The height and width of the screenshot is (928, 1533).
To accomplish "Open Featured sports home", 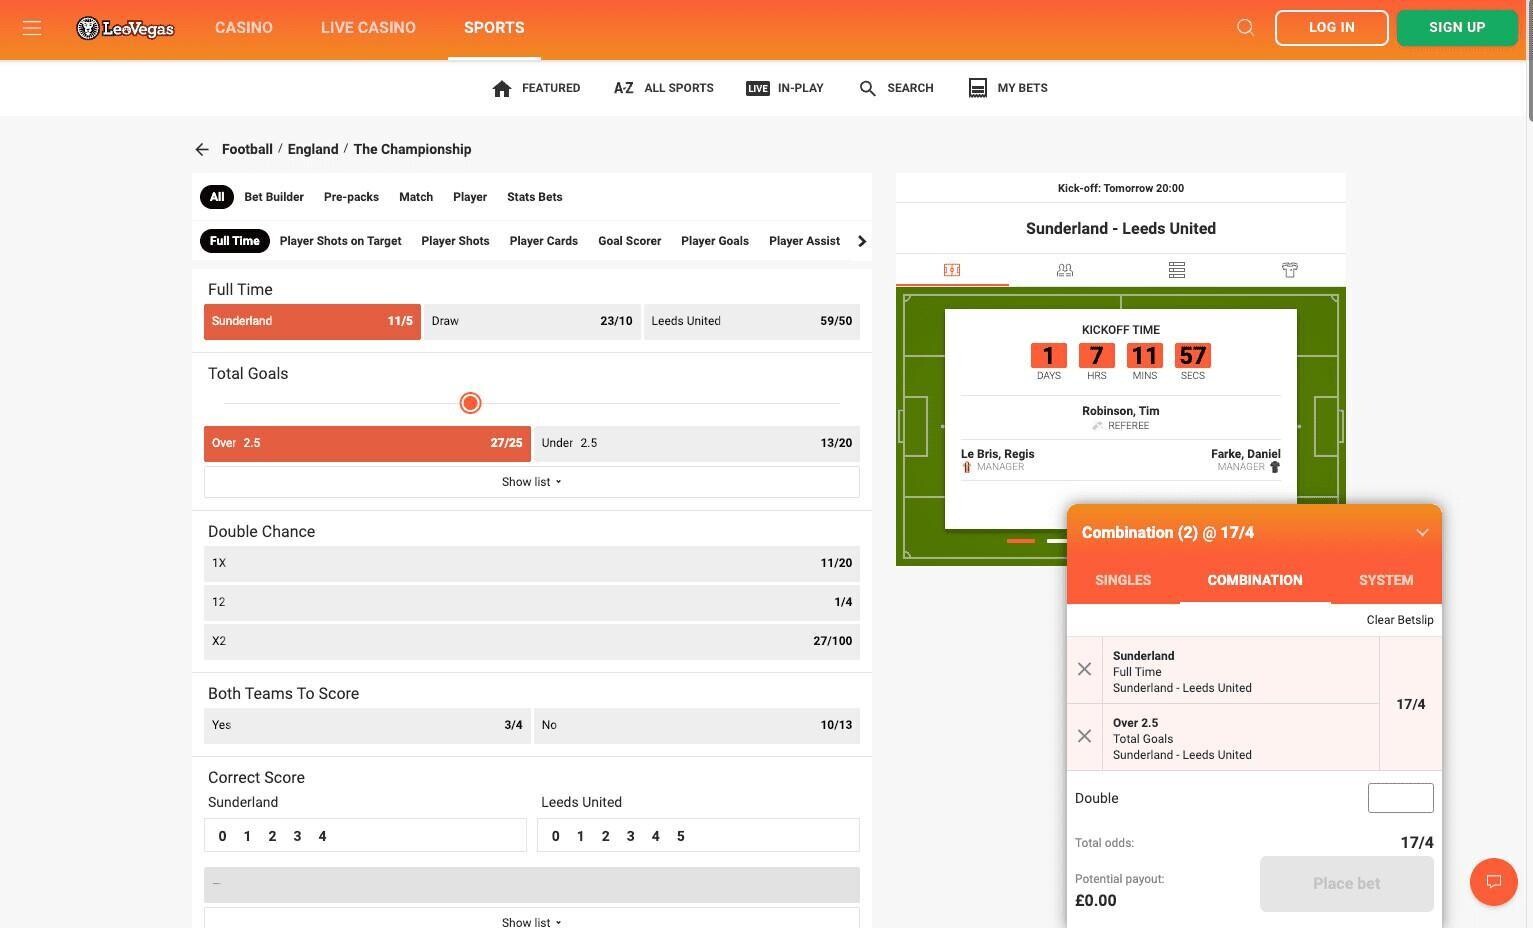I will point(537,88).
